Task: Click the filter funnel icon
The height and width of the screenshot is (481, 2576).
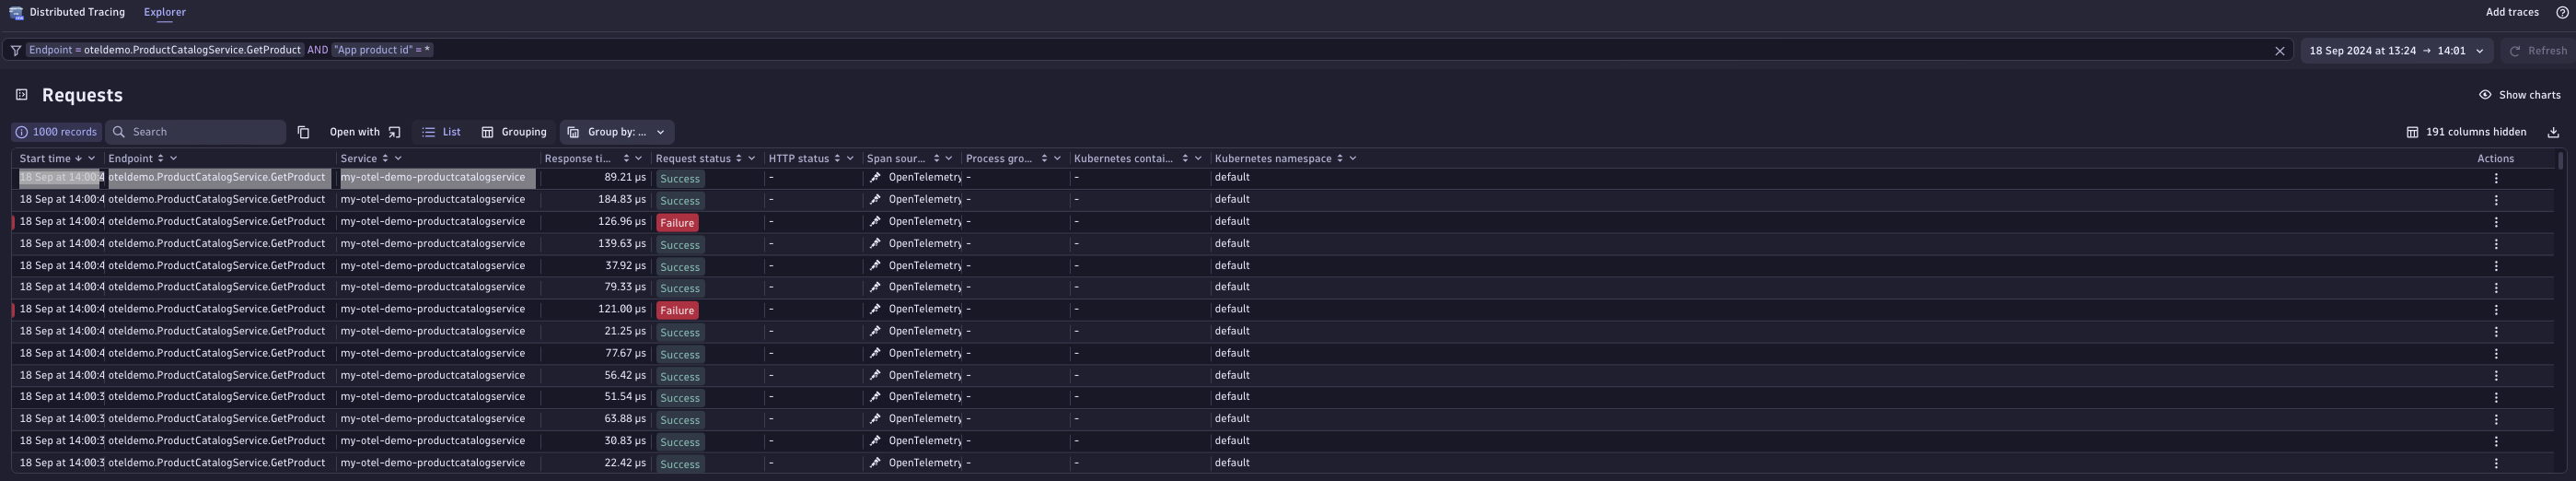Action: 16,50
